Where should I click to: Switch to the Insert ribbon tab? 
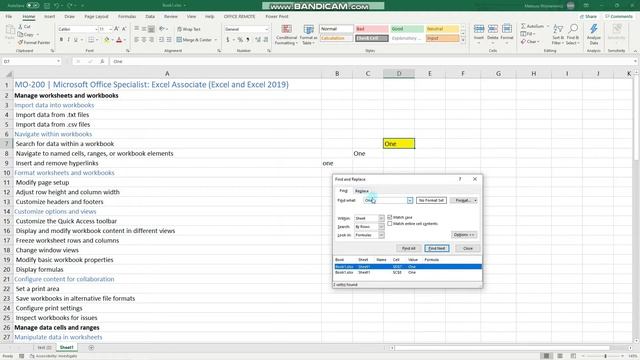(49, 16)
